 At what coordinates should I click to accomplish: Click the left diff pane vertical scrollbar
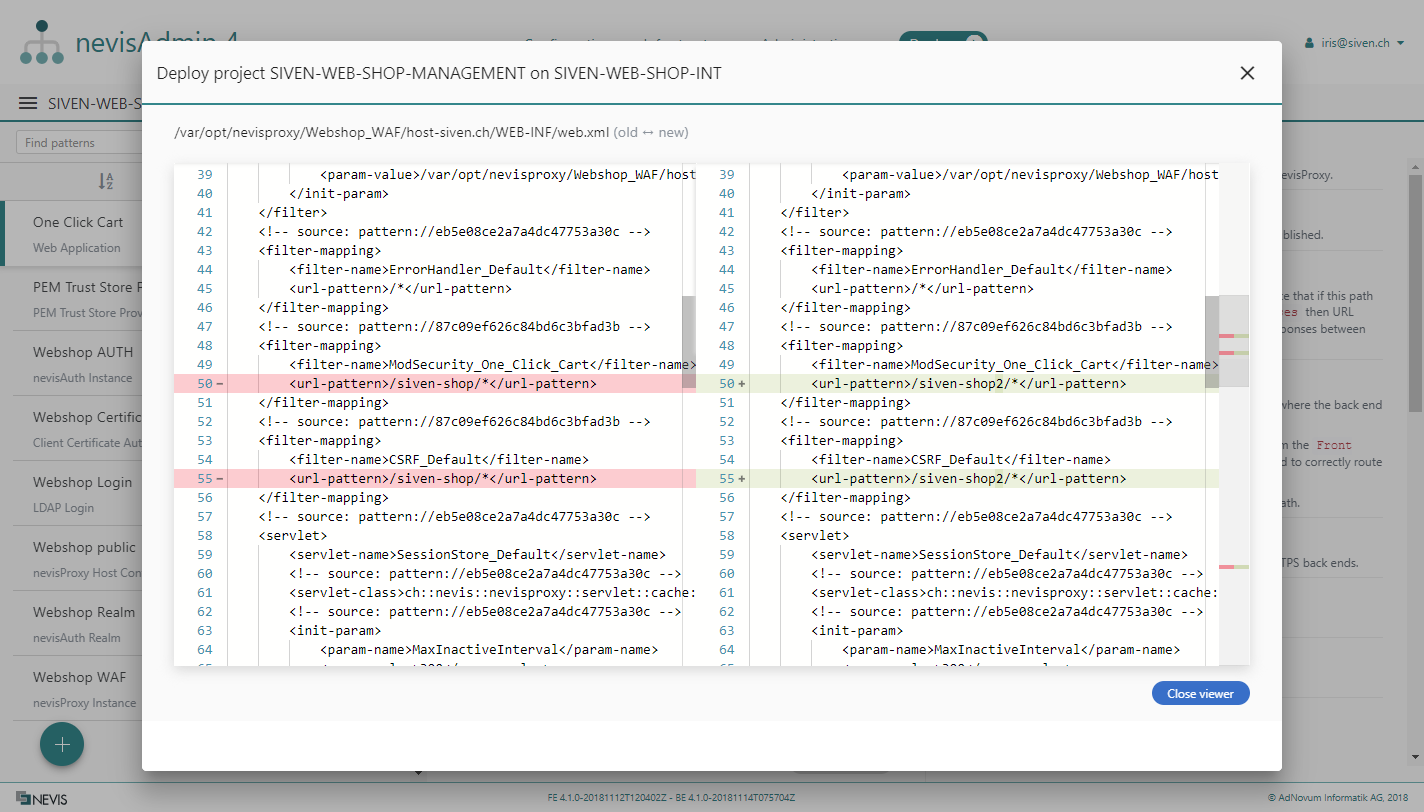[x=689, y=342]
